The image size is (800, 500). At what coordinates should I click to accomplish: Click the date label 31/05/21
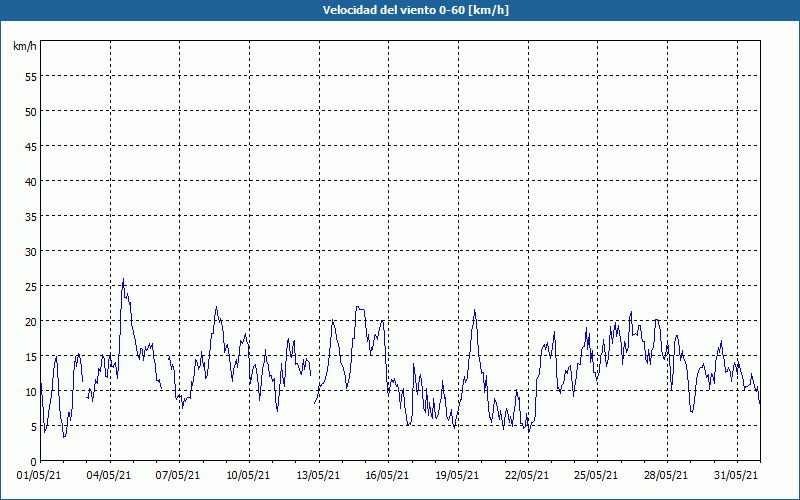[x=736, y=476]
